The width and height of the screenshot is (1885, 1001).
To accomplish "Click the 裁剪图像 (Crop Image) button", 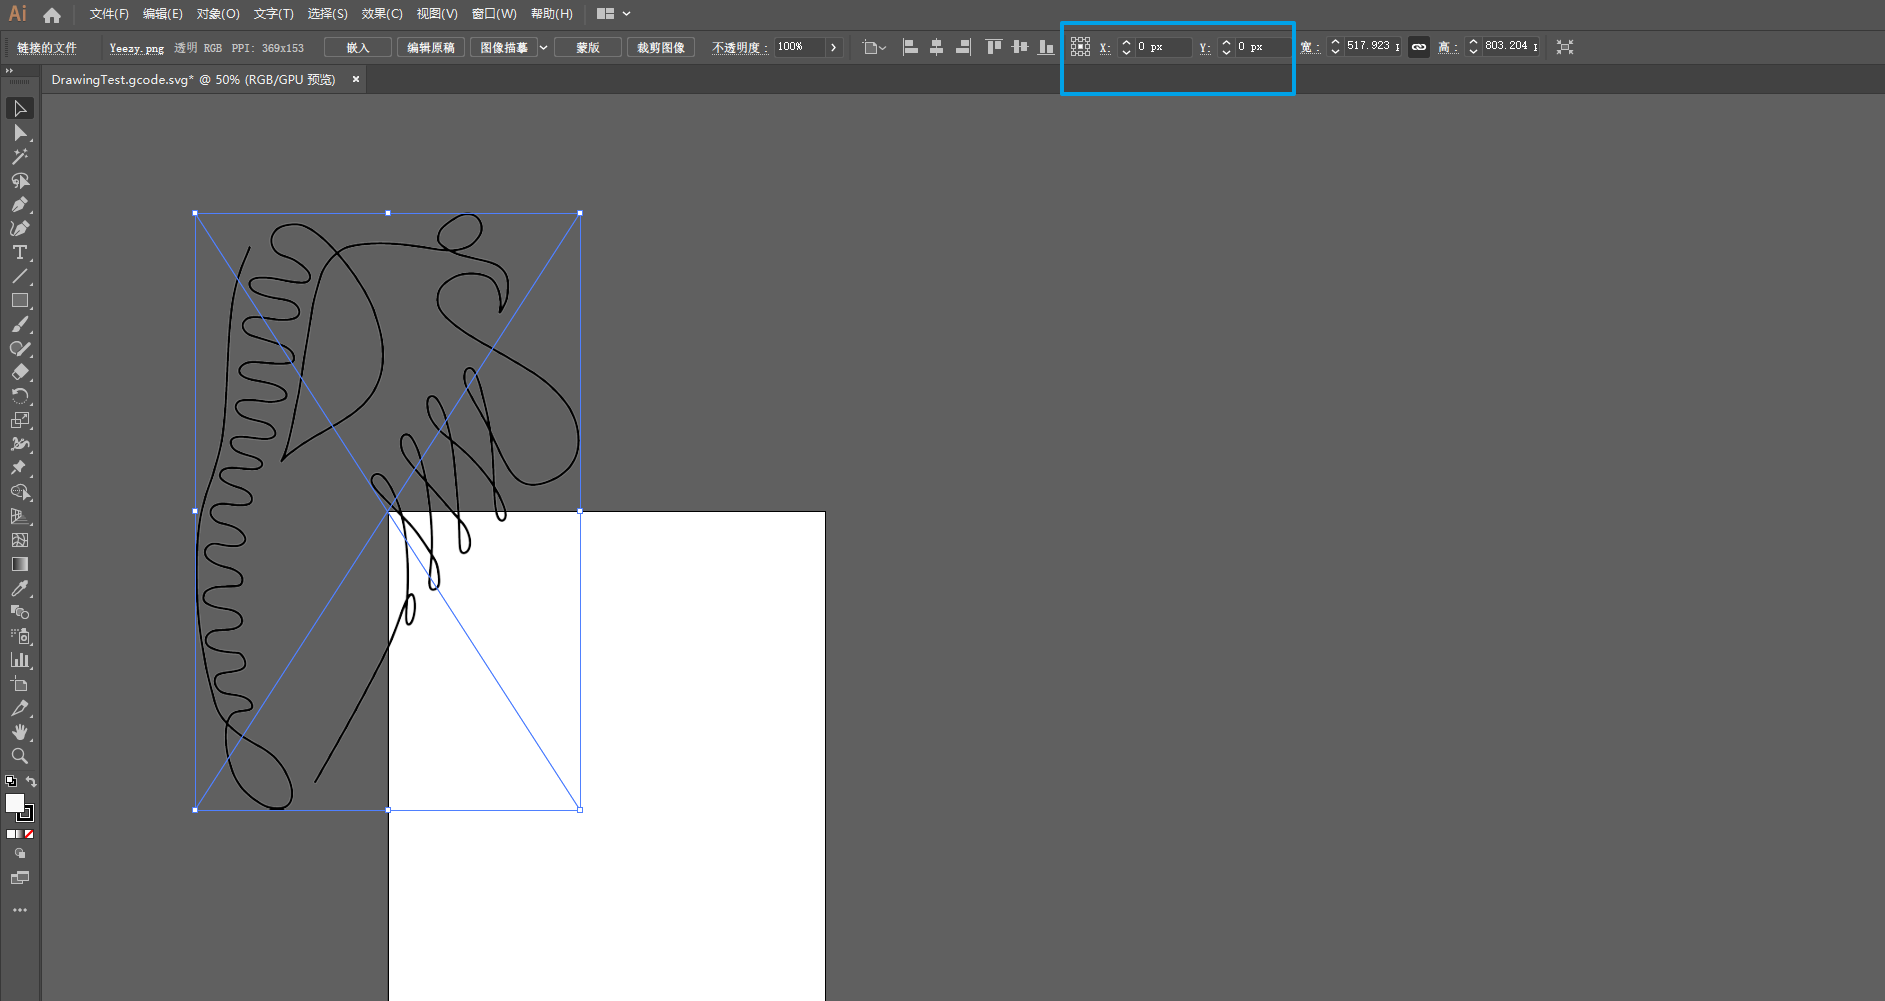I will 661,48.
